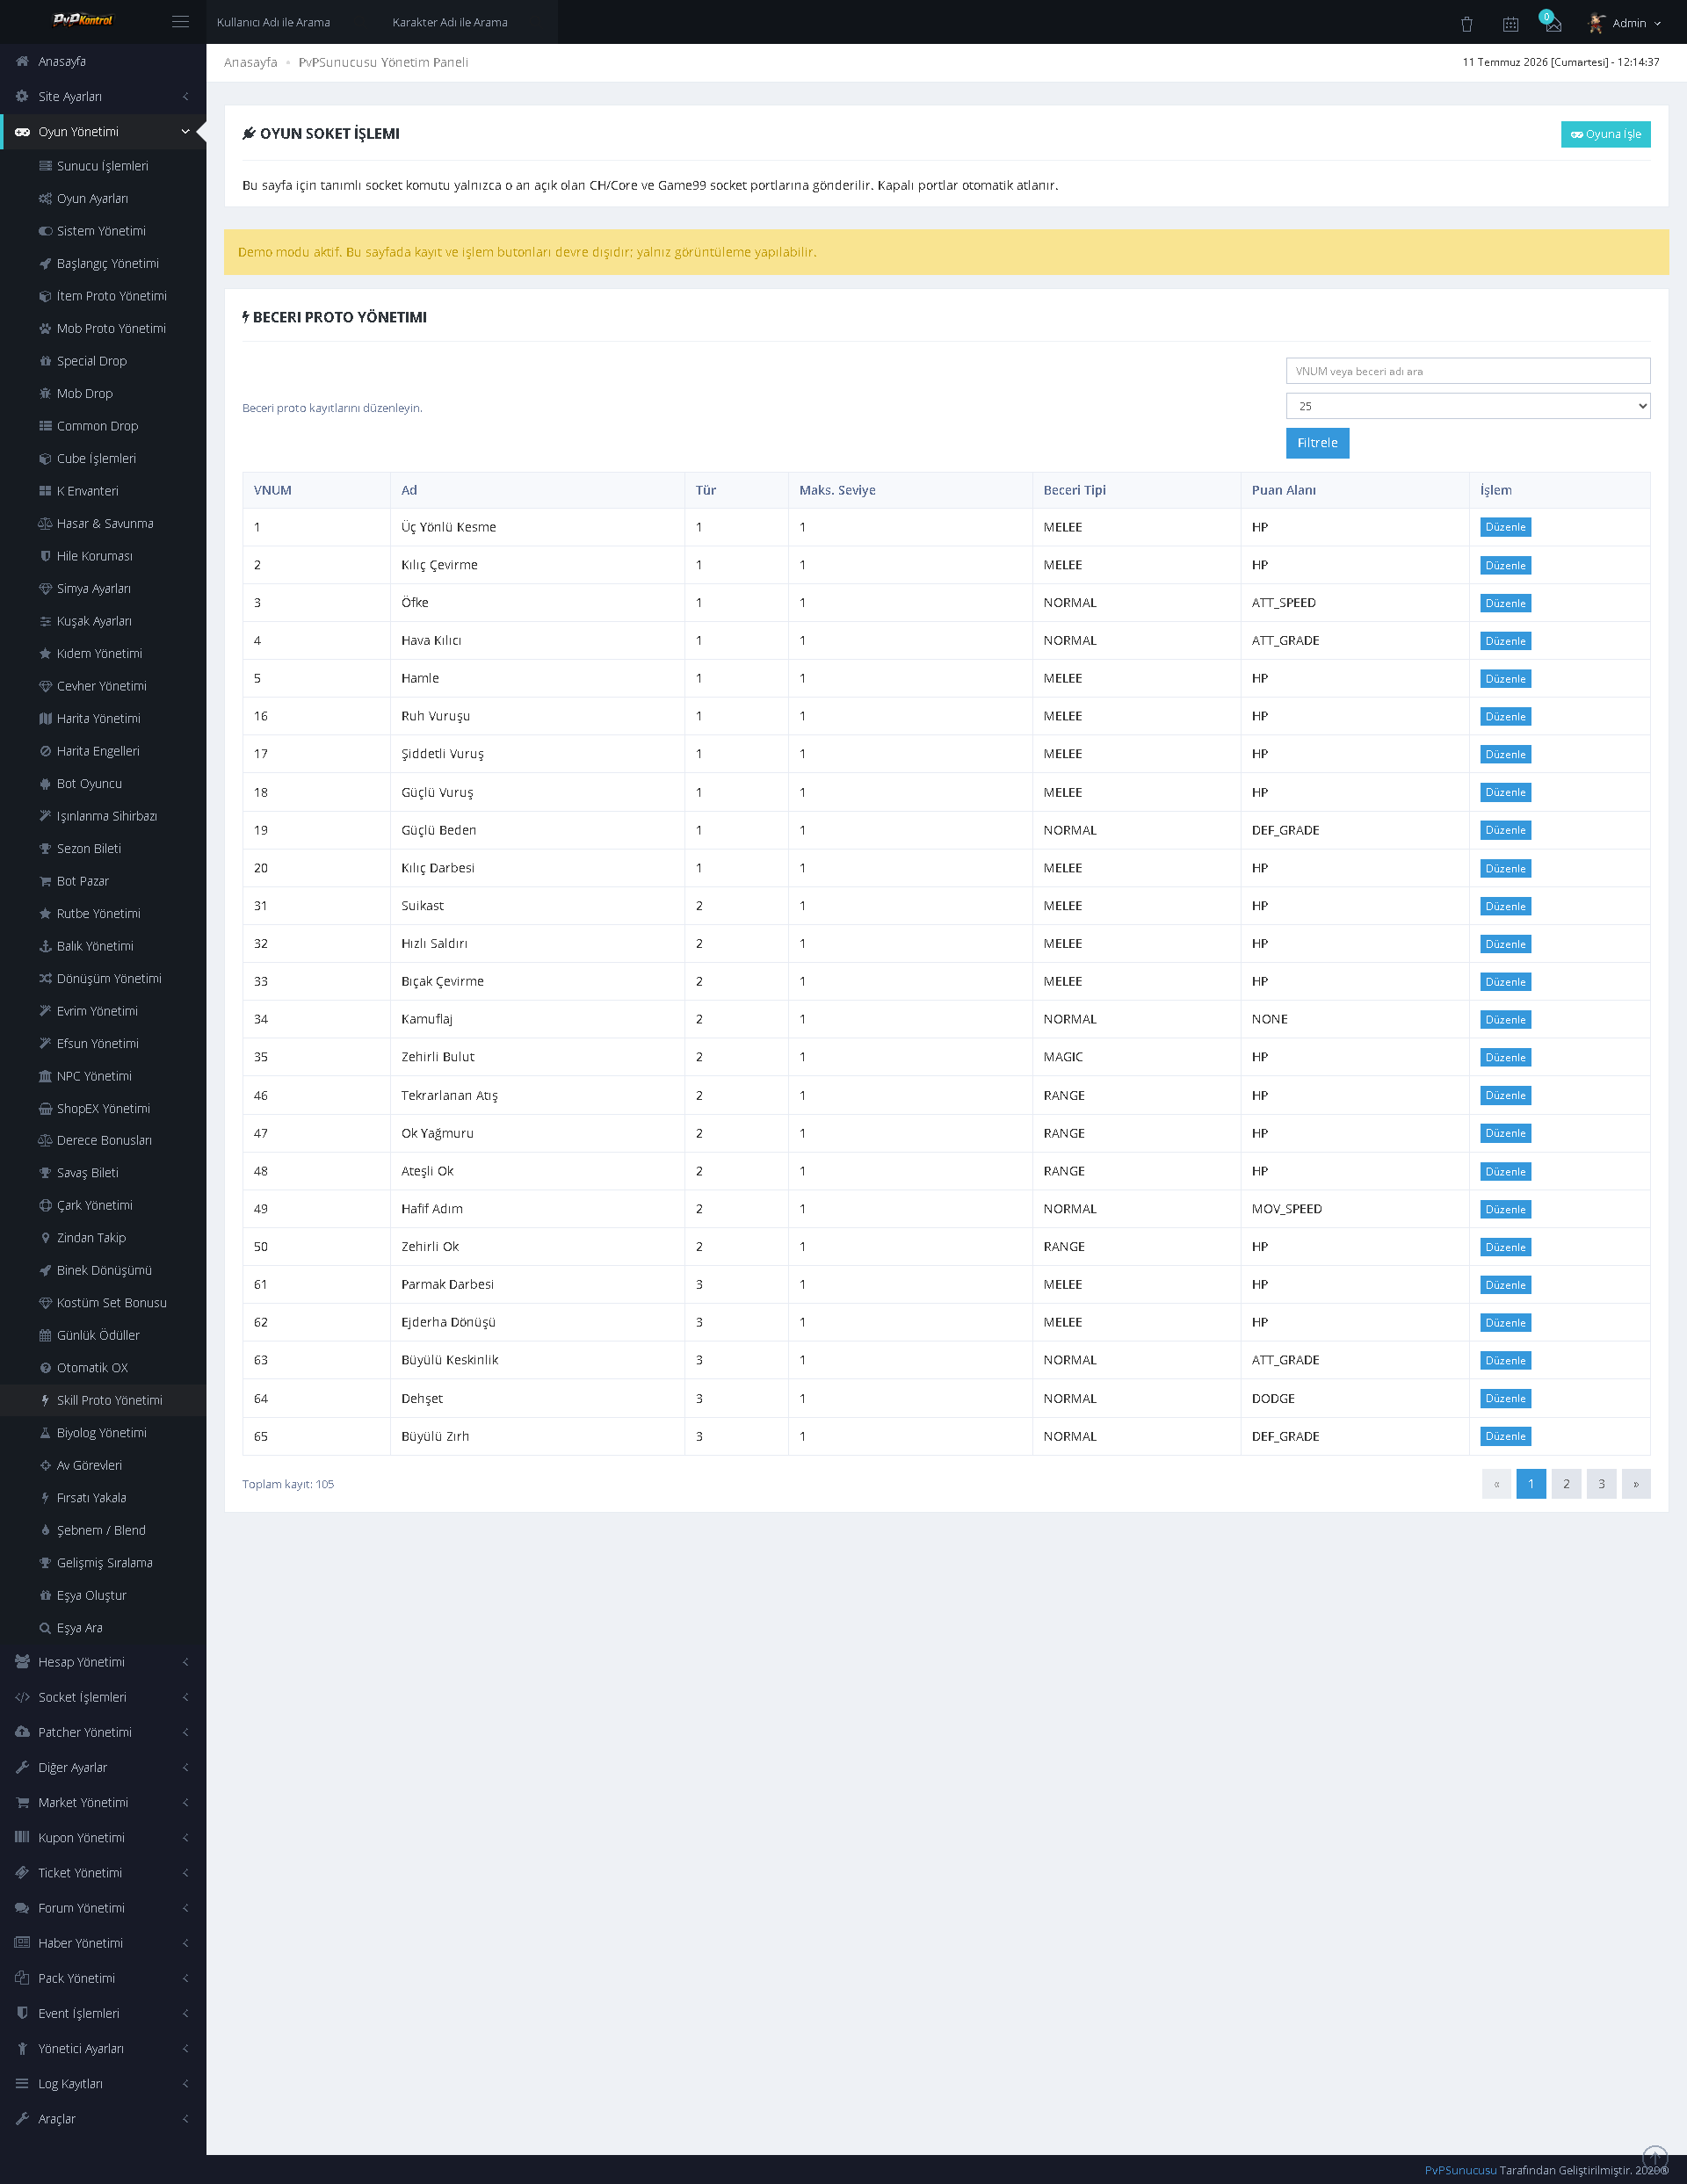Click the VNUM or skill name search field
The width and height of the screenshot is (1687, 2184).
(x=1467, y=371)
